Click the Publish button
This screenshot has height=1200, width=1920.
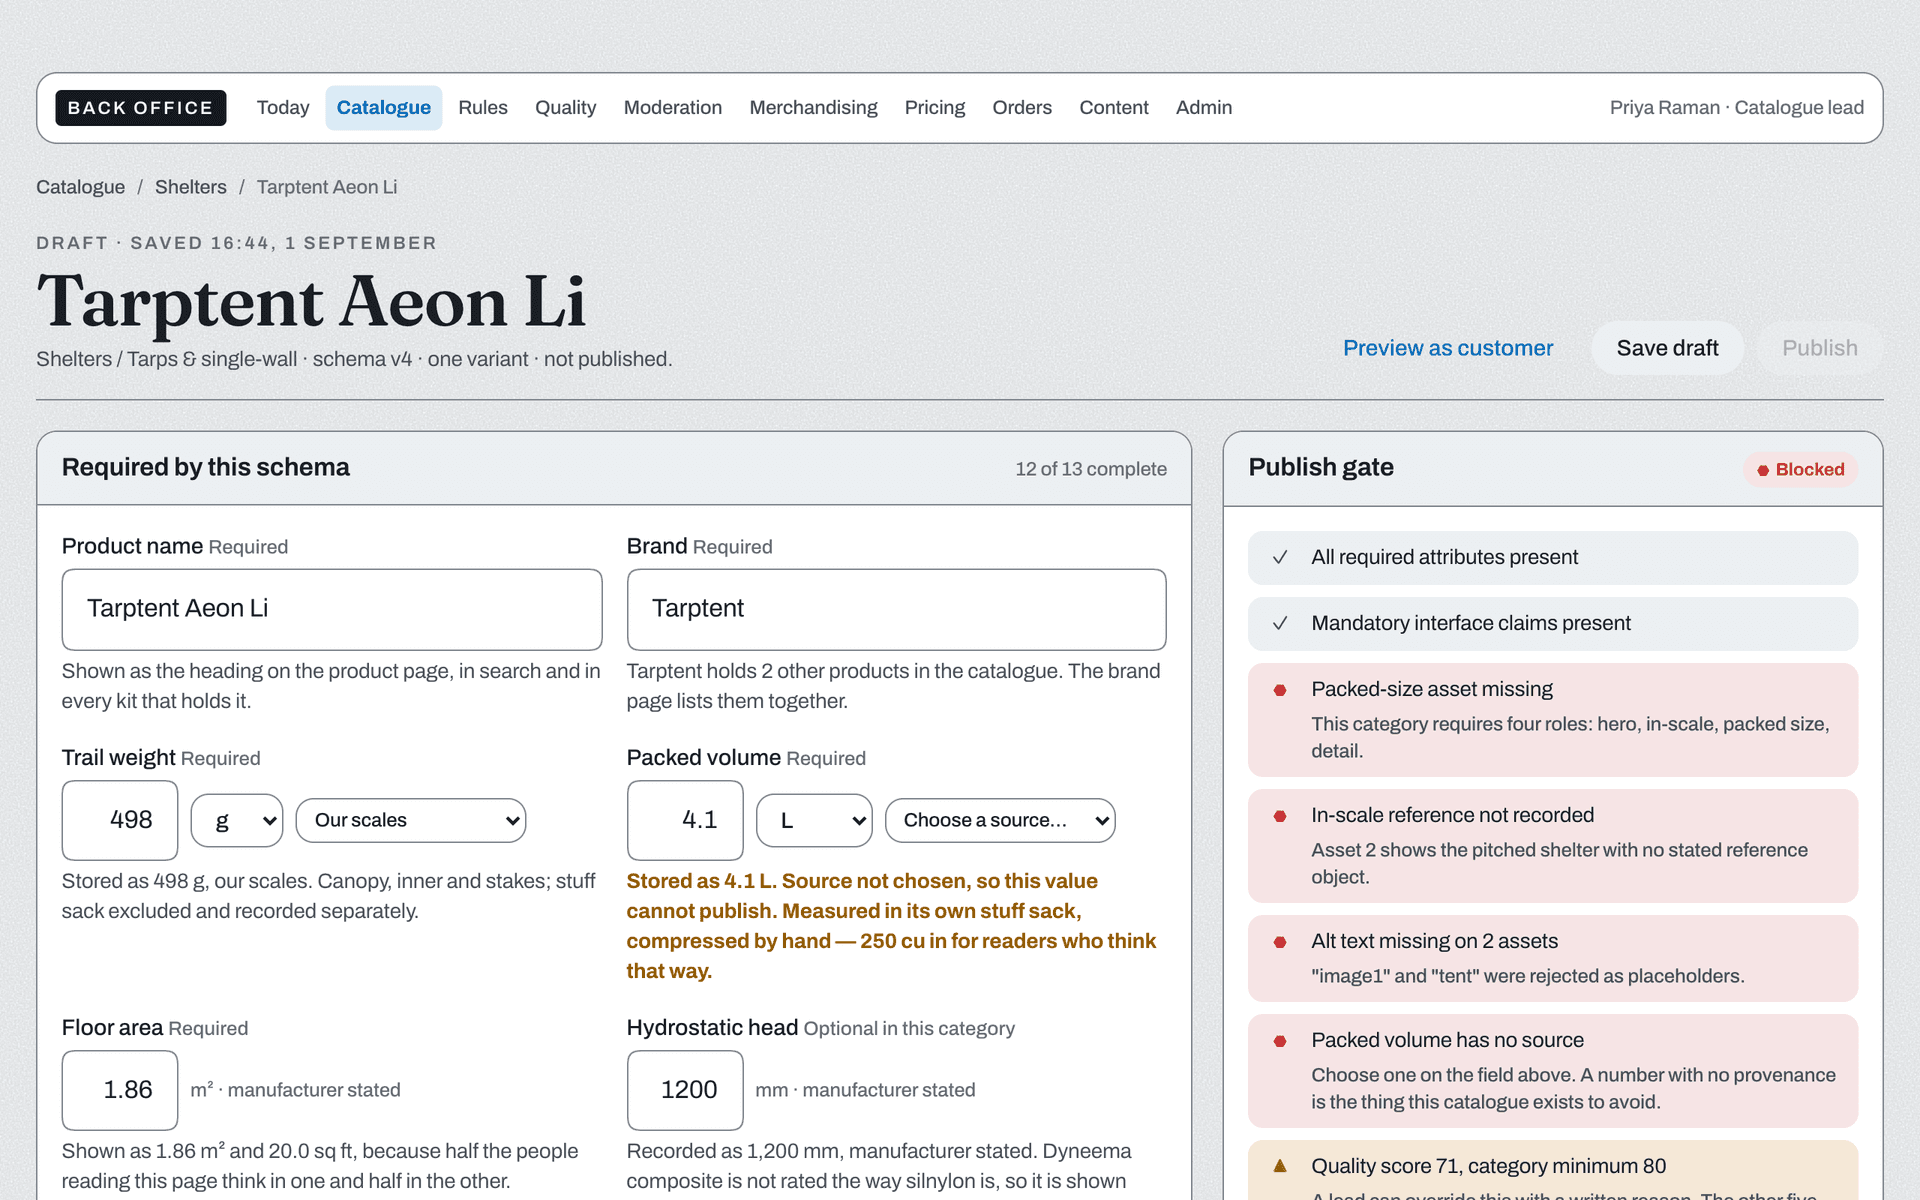1820,348
